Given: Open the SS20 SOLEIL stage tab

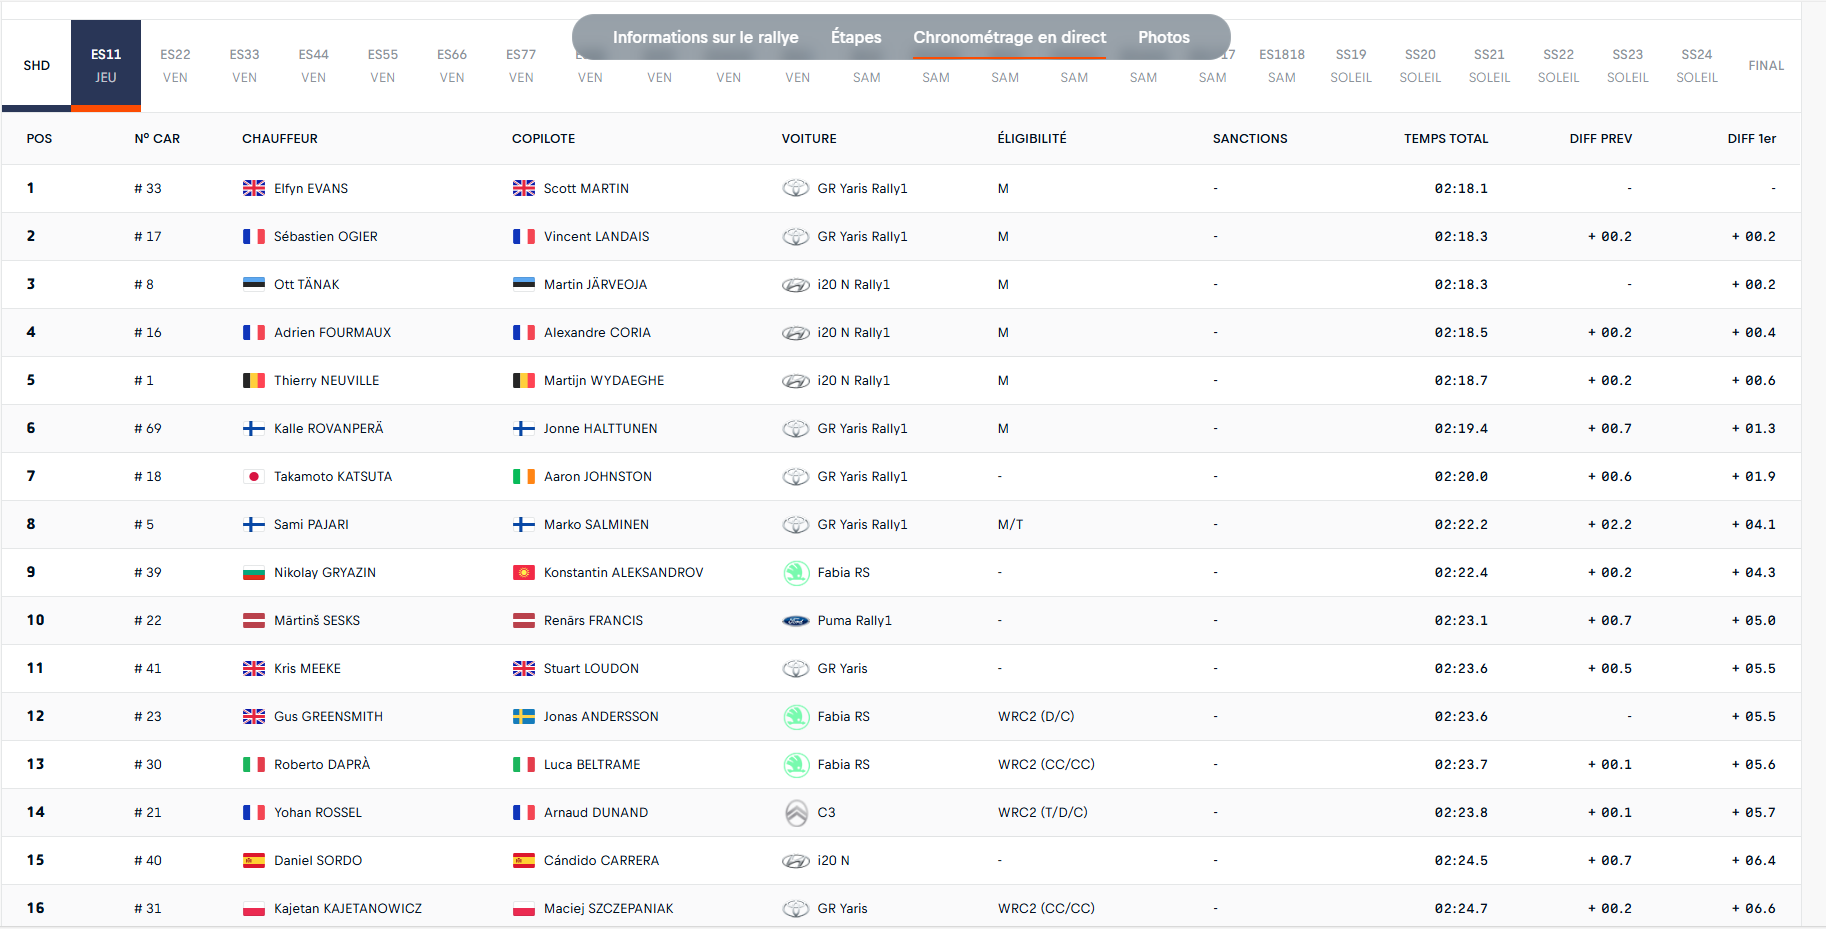Looking at the screenshot, I should pos(1420,65).
